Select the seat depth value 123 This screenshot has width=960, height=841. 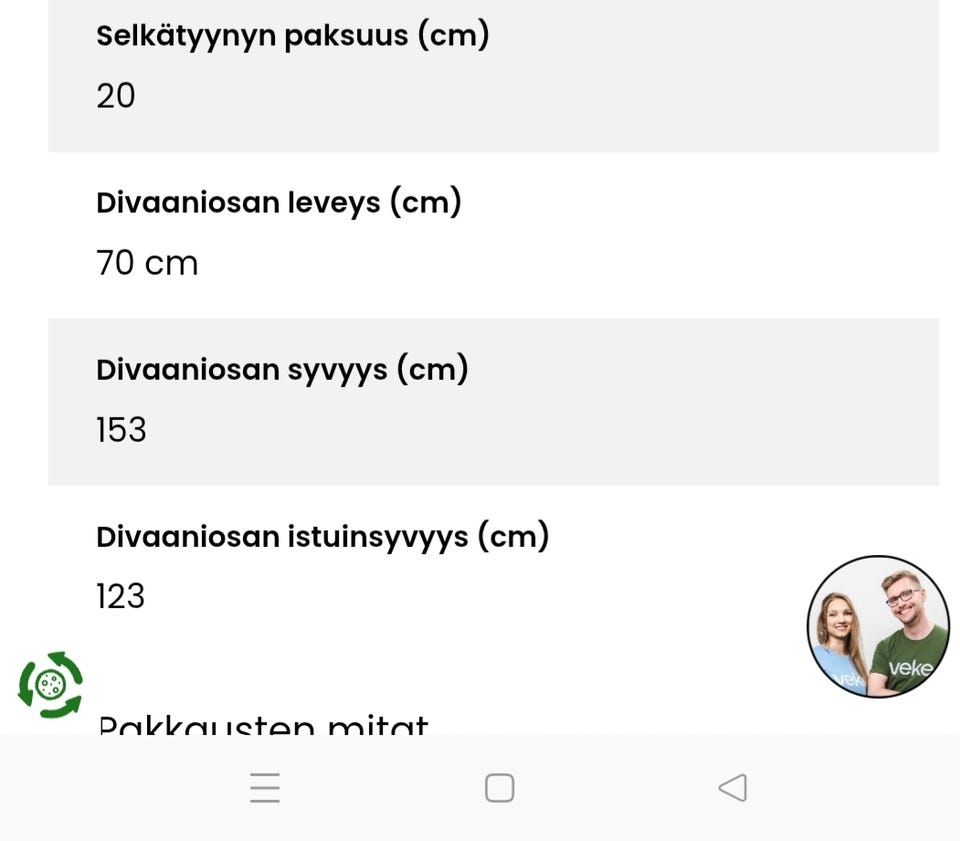click(x=121, y=597)
